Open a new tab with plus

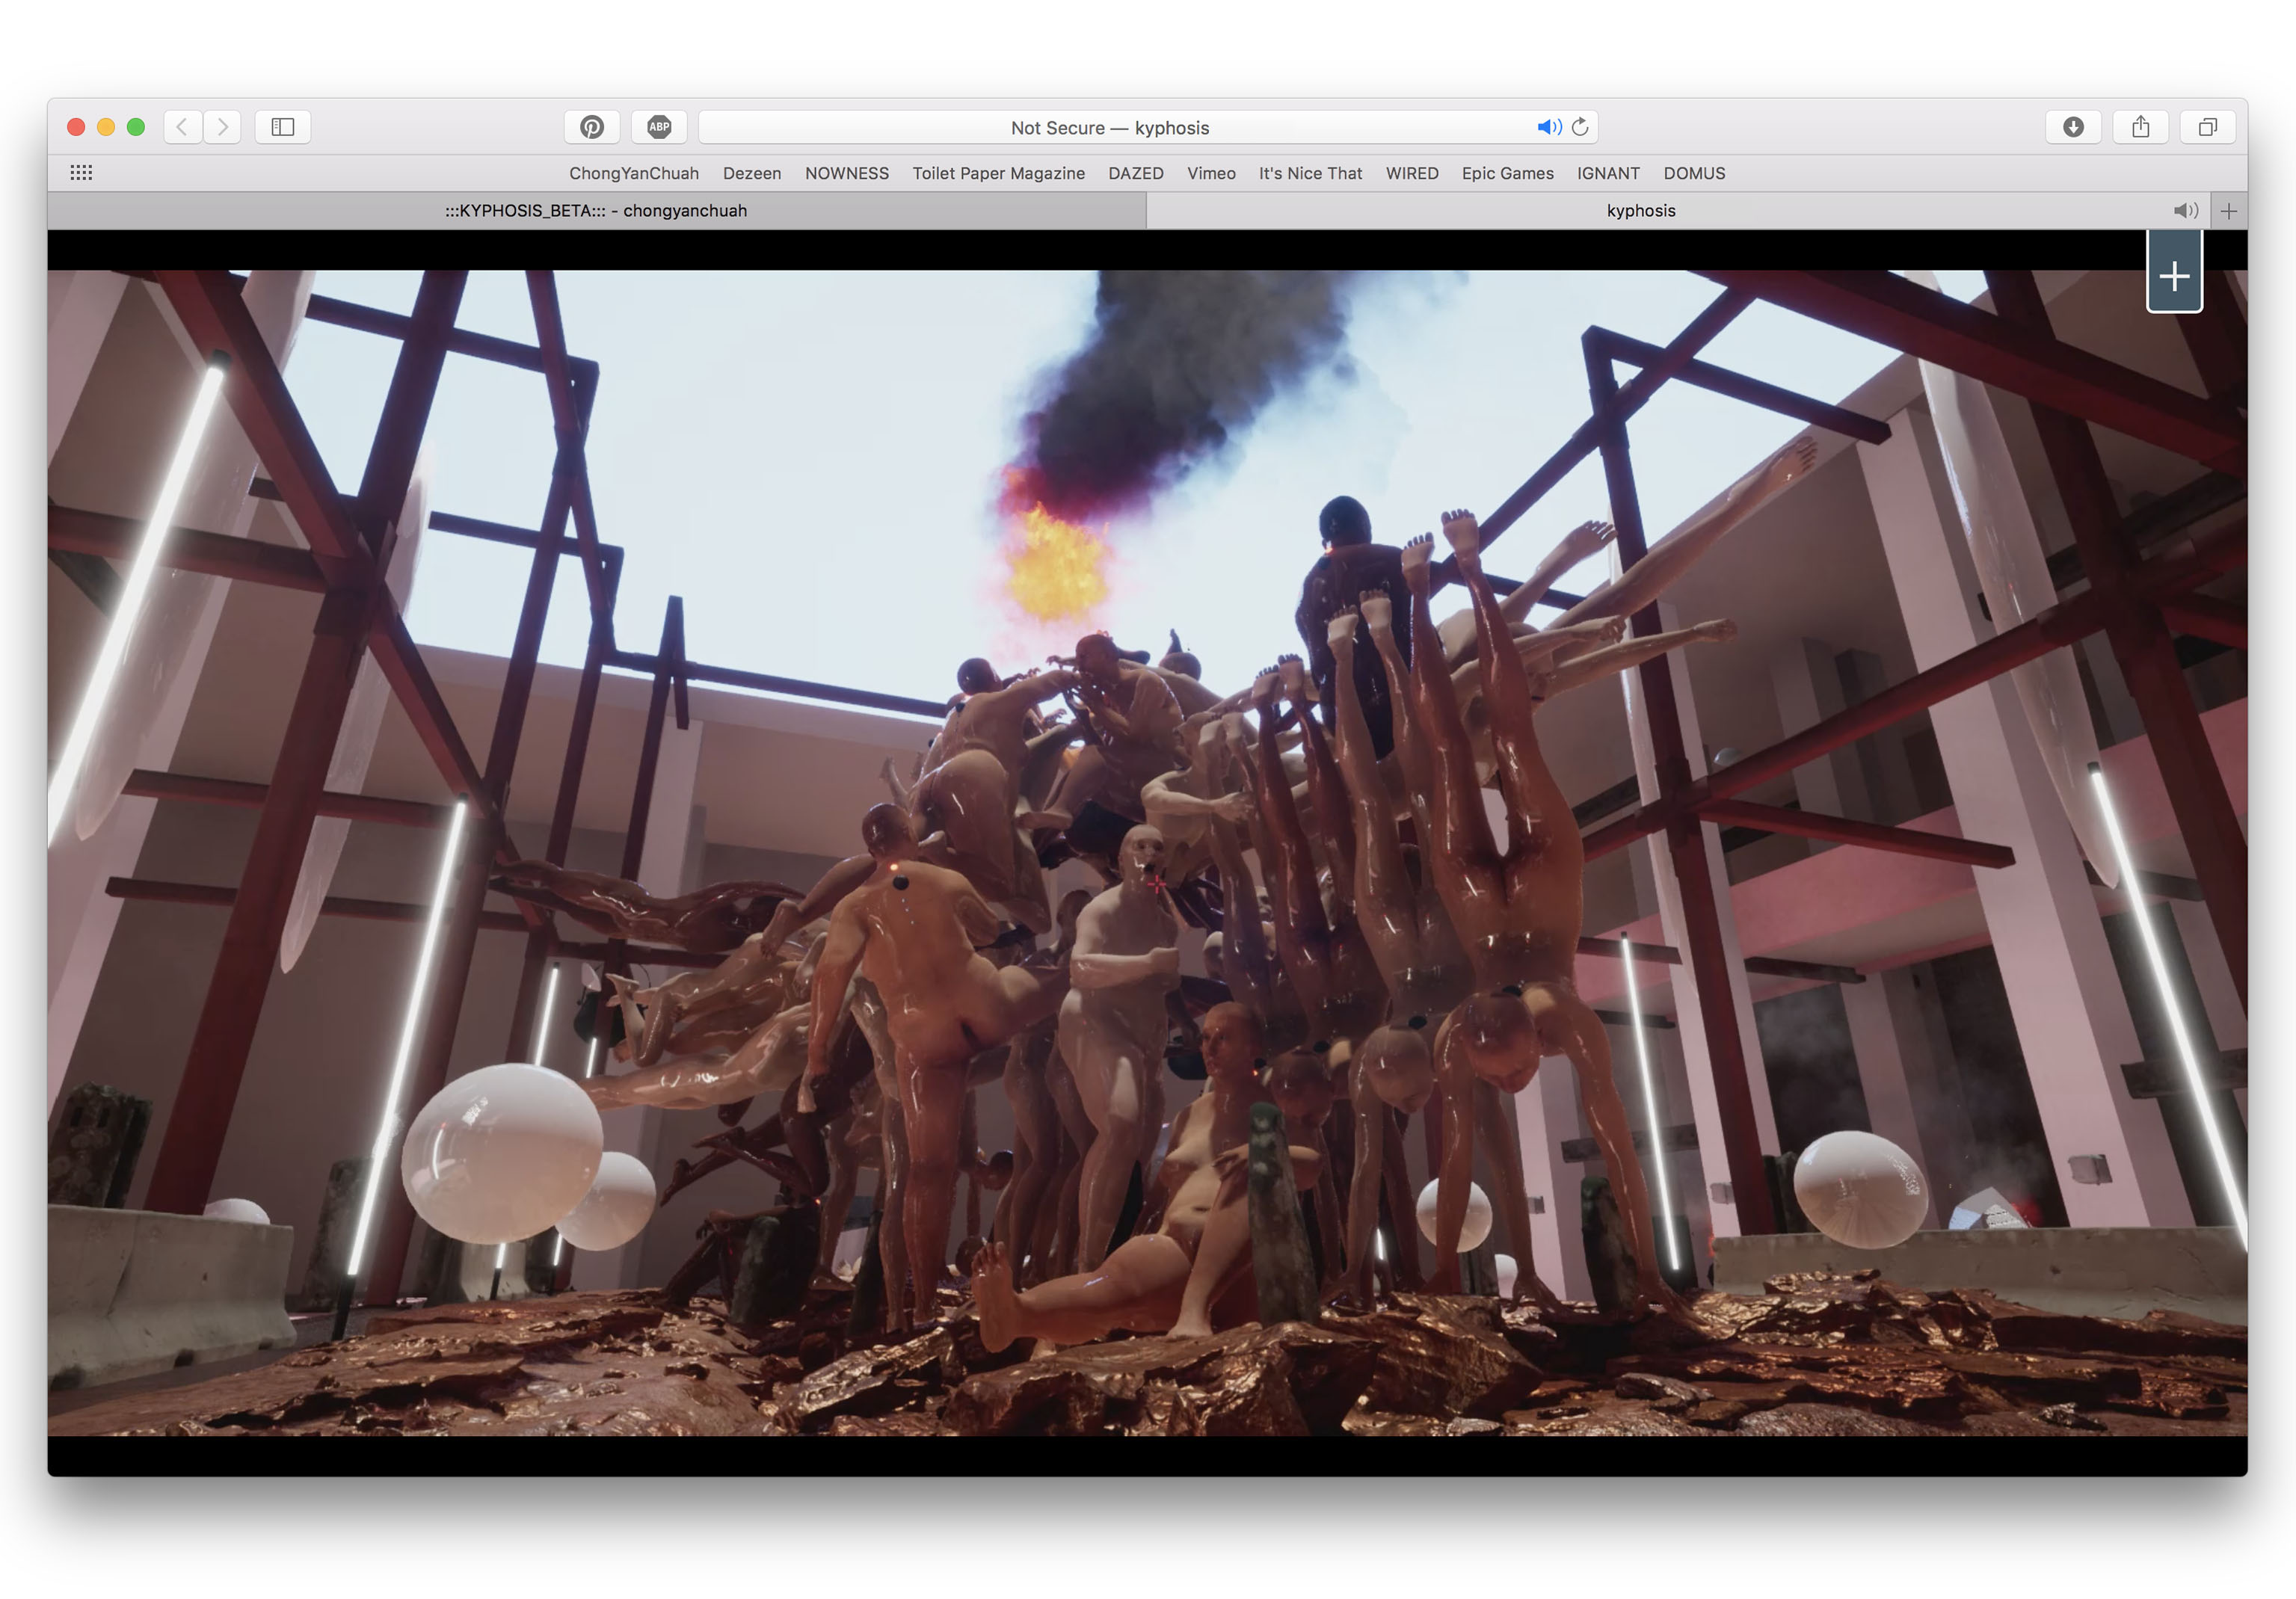2229,211
